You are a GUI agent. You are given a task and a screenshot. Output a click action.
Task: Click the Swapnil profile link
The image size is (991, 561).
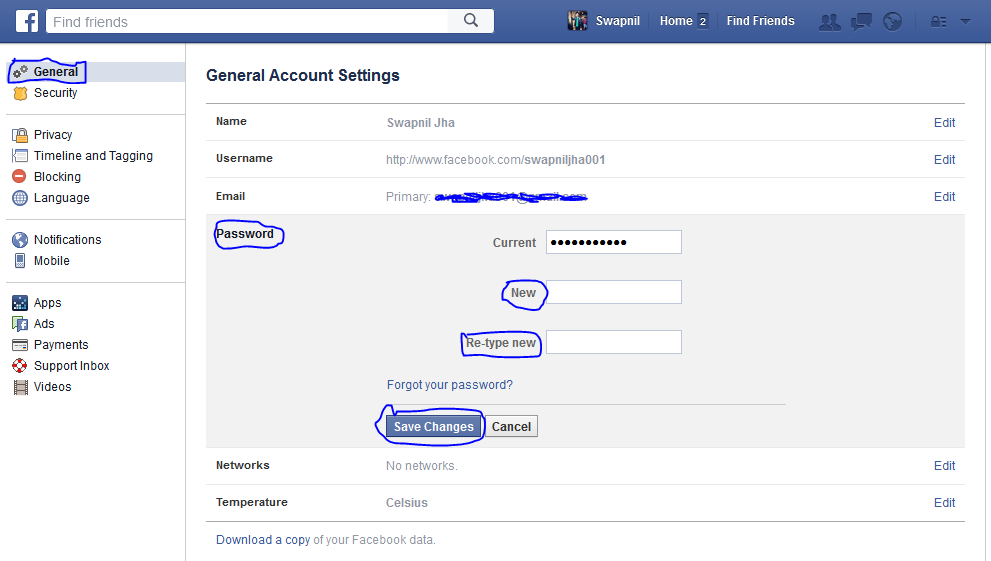pyautogui.click(x=617, y=21)
